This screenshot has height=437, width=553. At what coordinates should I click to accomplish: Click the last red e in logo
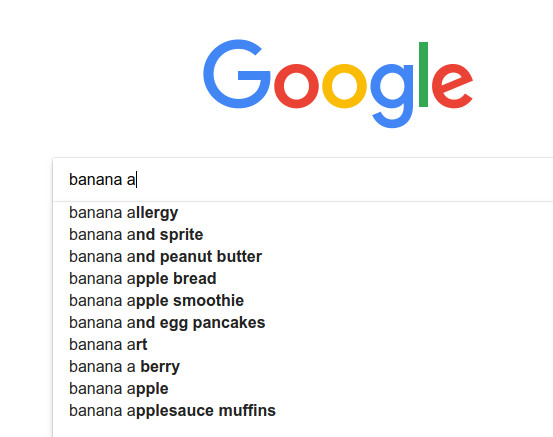(x=452, y=86)
